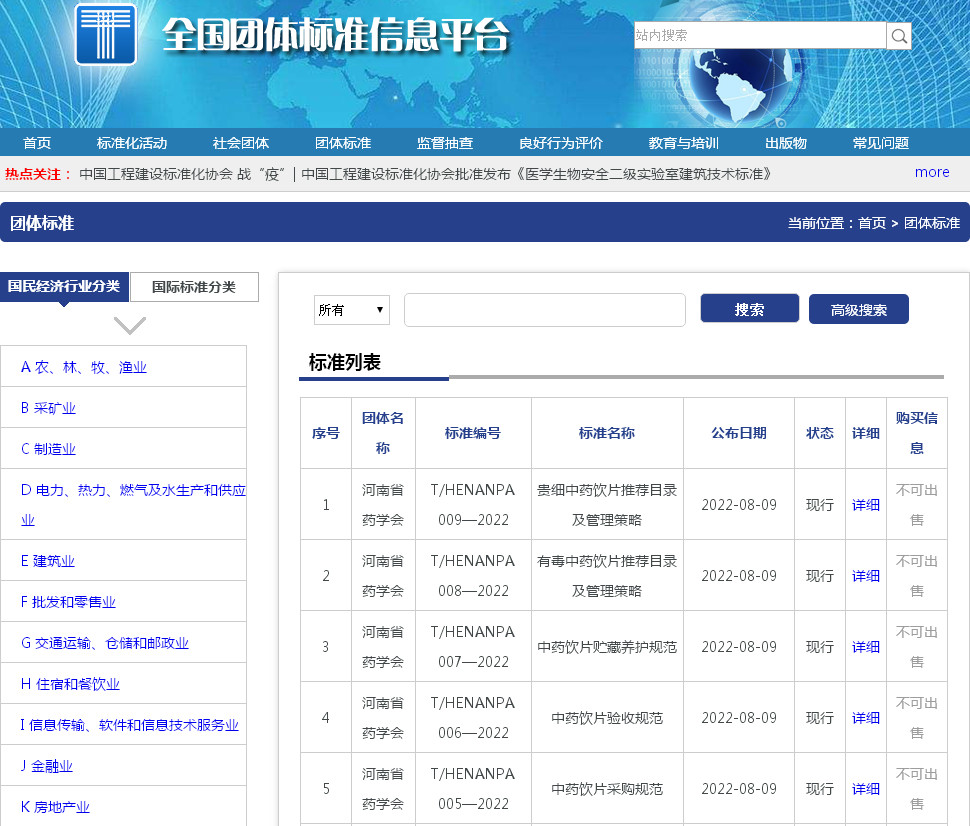Select category C 制造业

(48, 449)
